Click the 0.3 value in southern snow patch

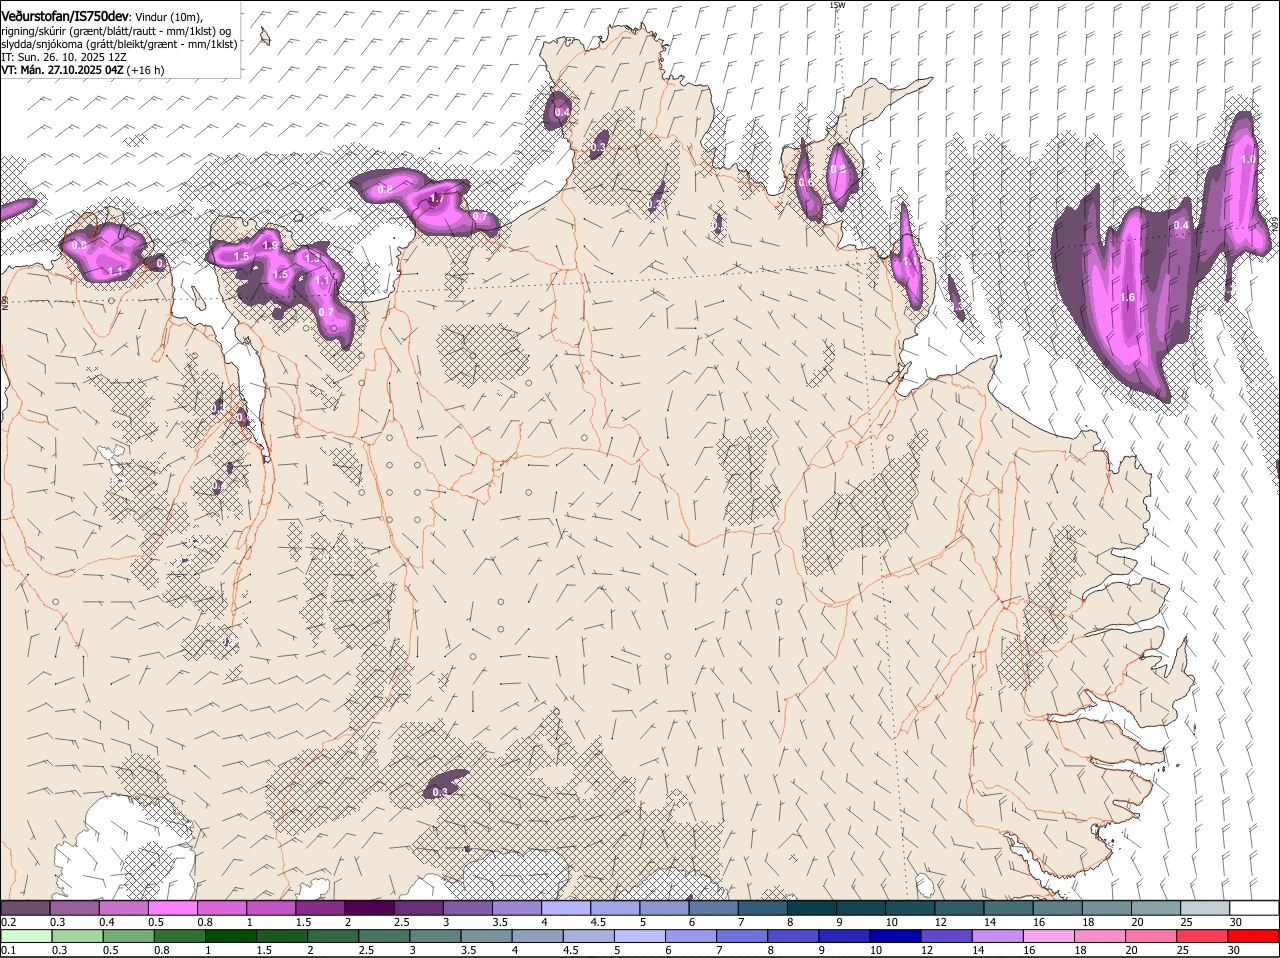(439, 791)
